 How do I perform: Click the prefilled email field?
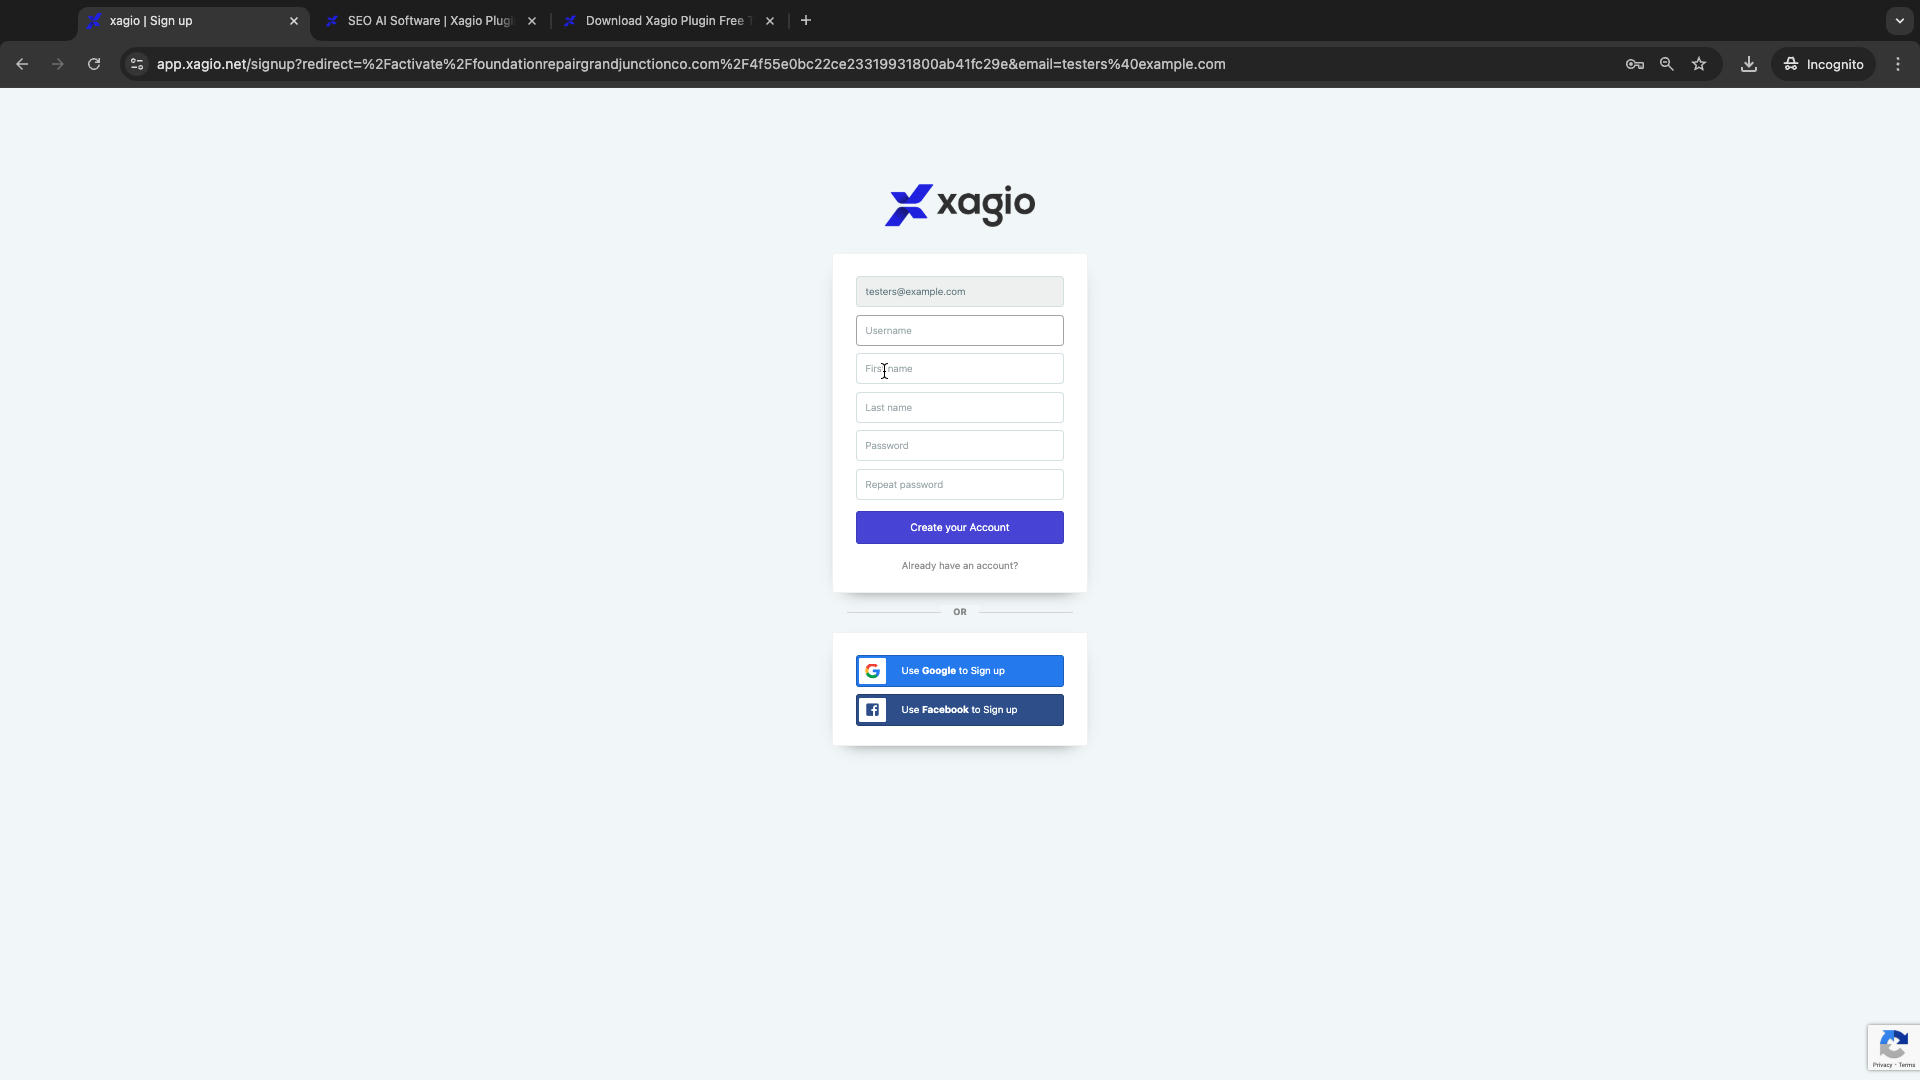click(960, 292)
